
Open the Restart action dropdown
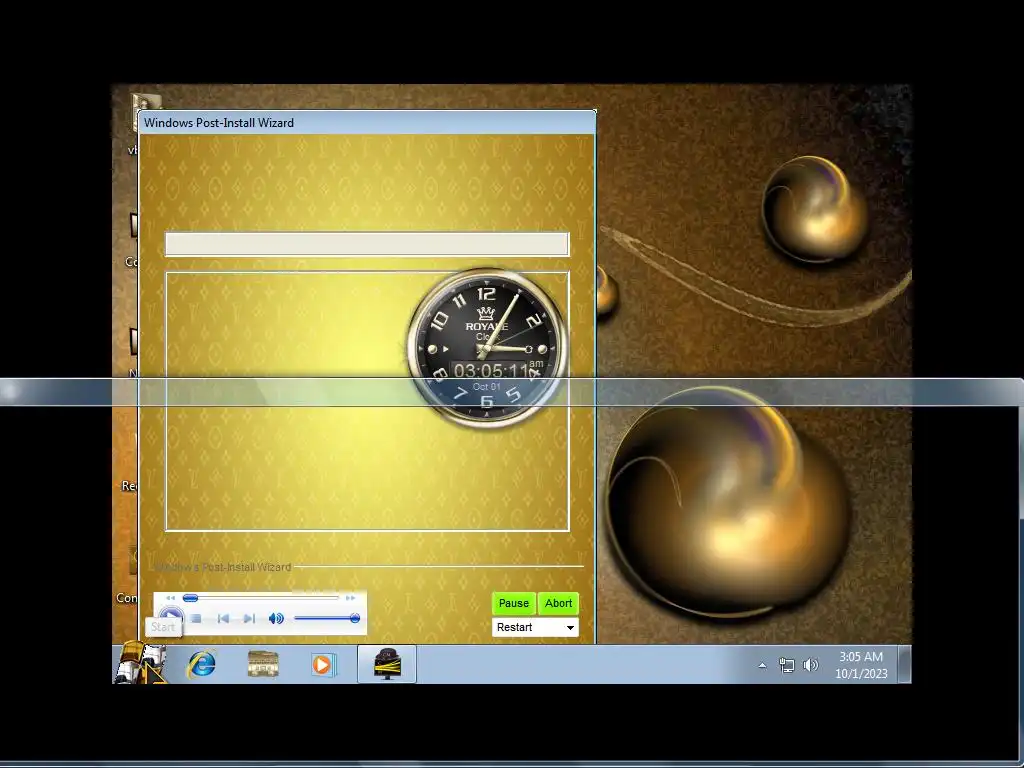[x=535, y=627]
